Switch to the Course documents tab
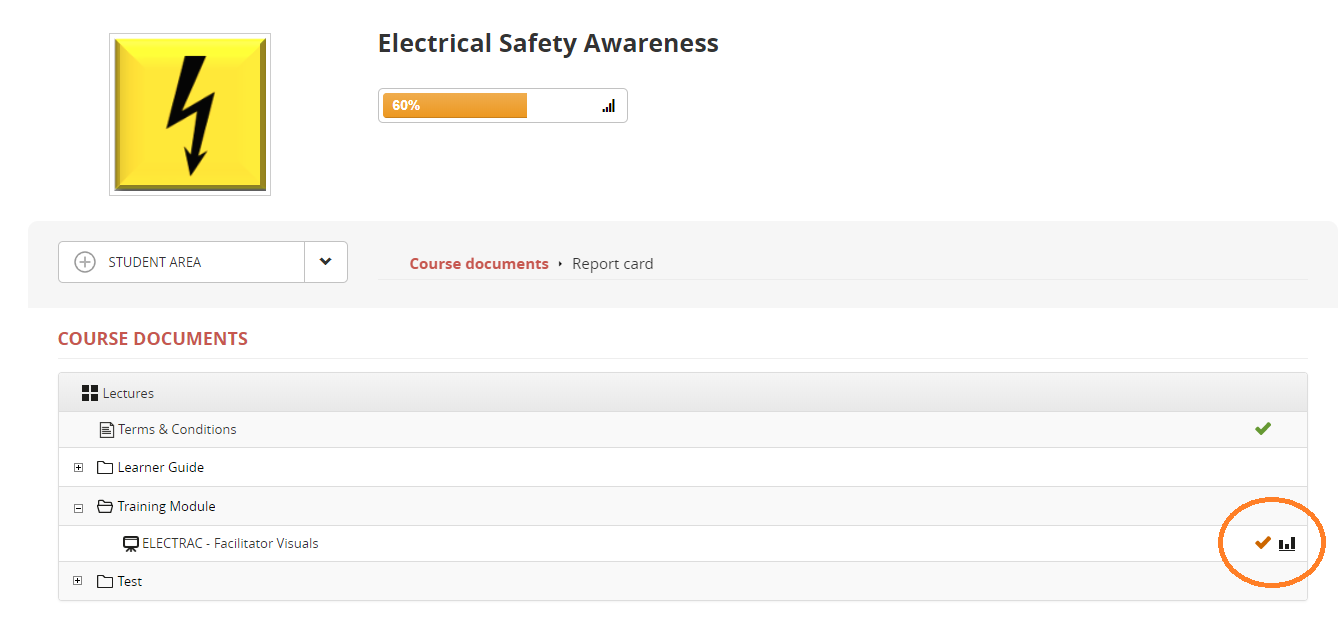The height and width of the screenshot is (635, 1338). [479, 264]
